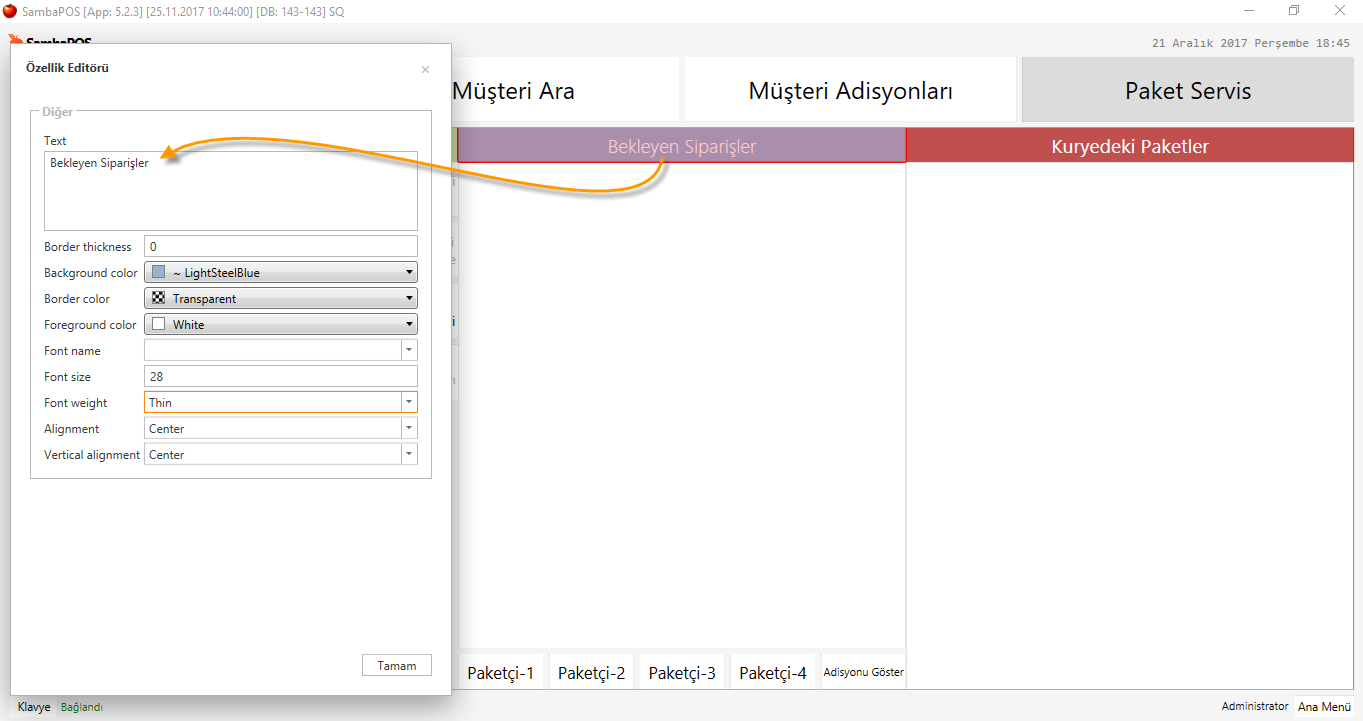Switch to the Müşteri Adisyonları tab

(850, 91)
